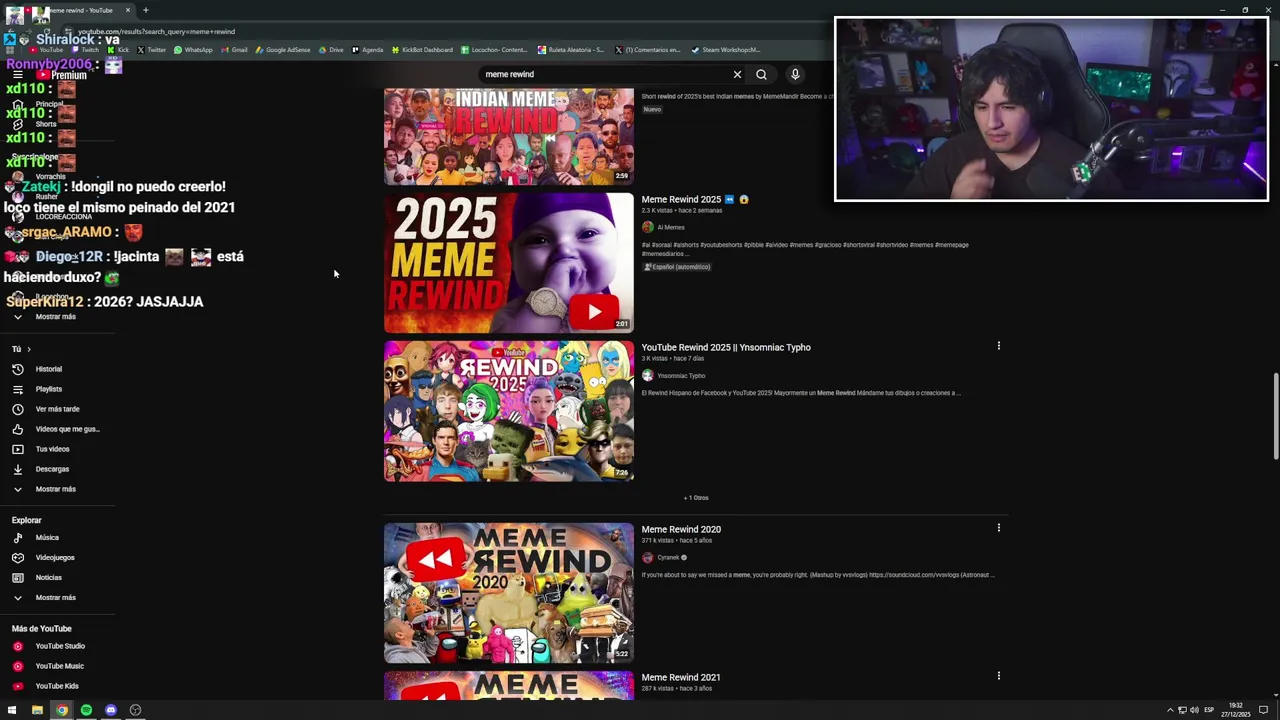Open Videojuegos under Explorar
The image size is (1280, 720).
pos(54,558)
